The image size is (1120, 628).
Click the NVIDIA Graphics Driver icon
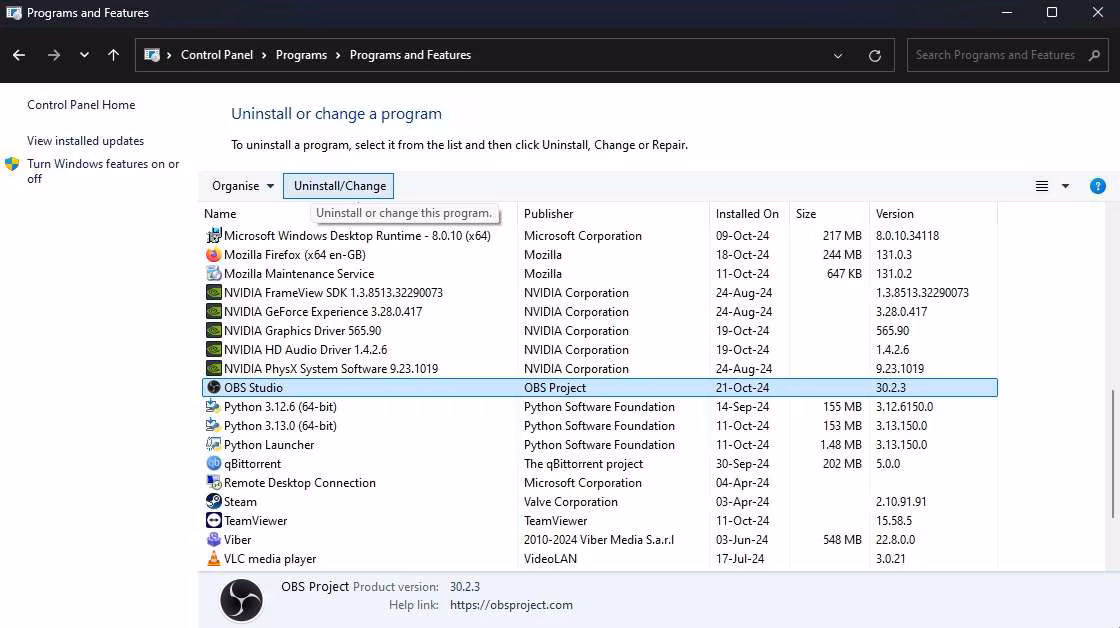(x=214, y=330)
